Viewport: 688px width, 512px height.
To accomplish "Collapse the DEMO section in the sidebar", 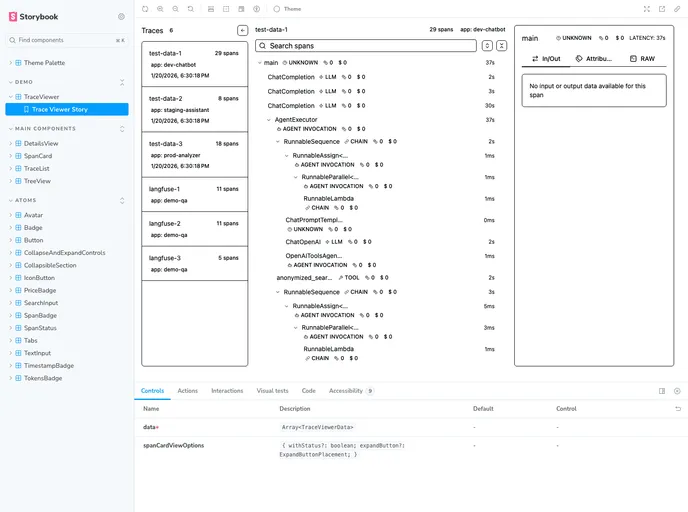I will coord(123,82).
